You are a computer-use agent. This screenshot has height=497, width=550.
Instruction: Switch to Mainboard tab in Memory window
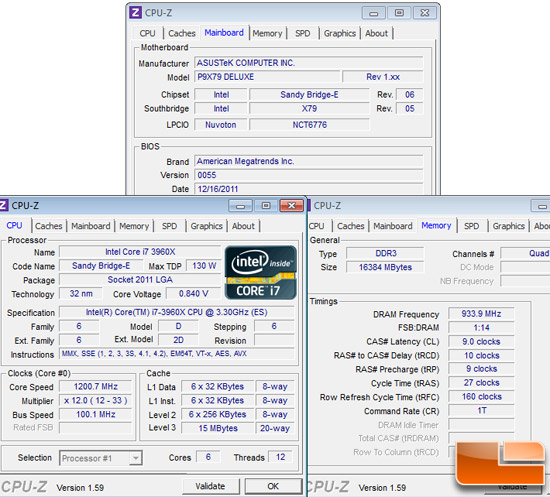pos(393,226)
